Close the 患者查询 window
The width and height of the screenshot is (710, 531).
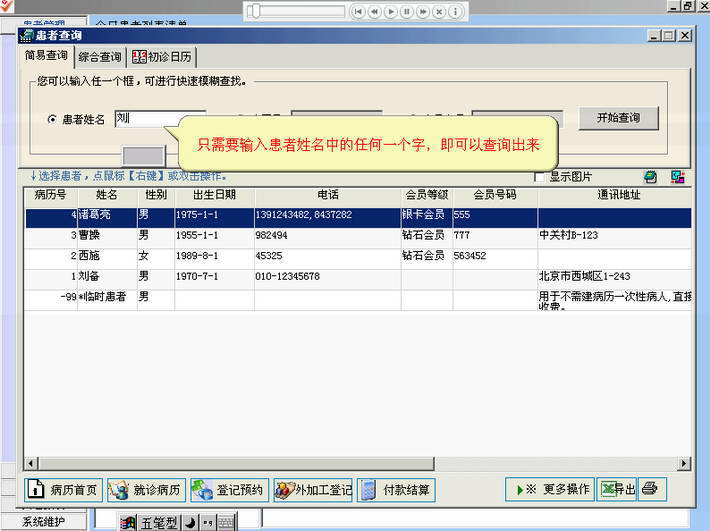coord(686,35)
